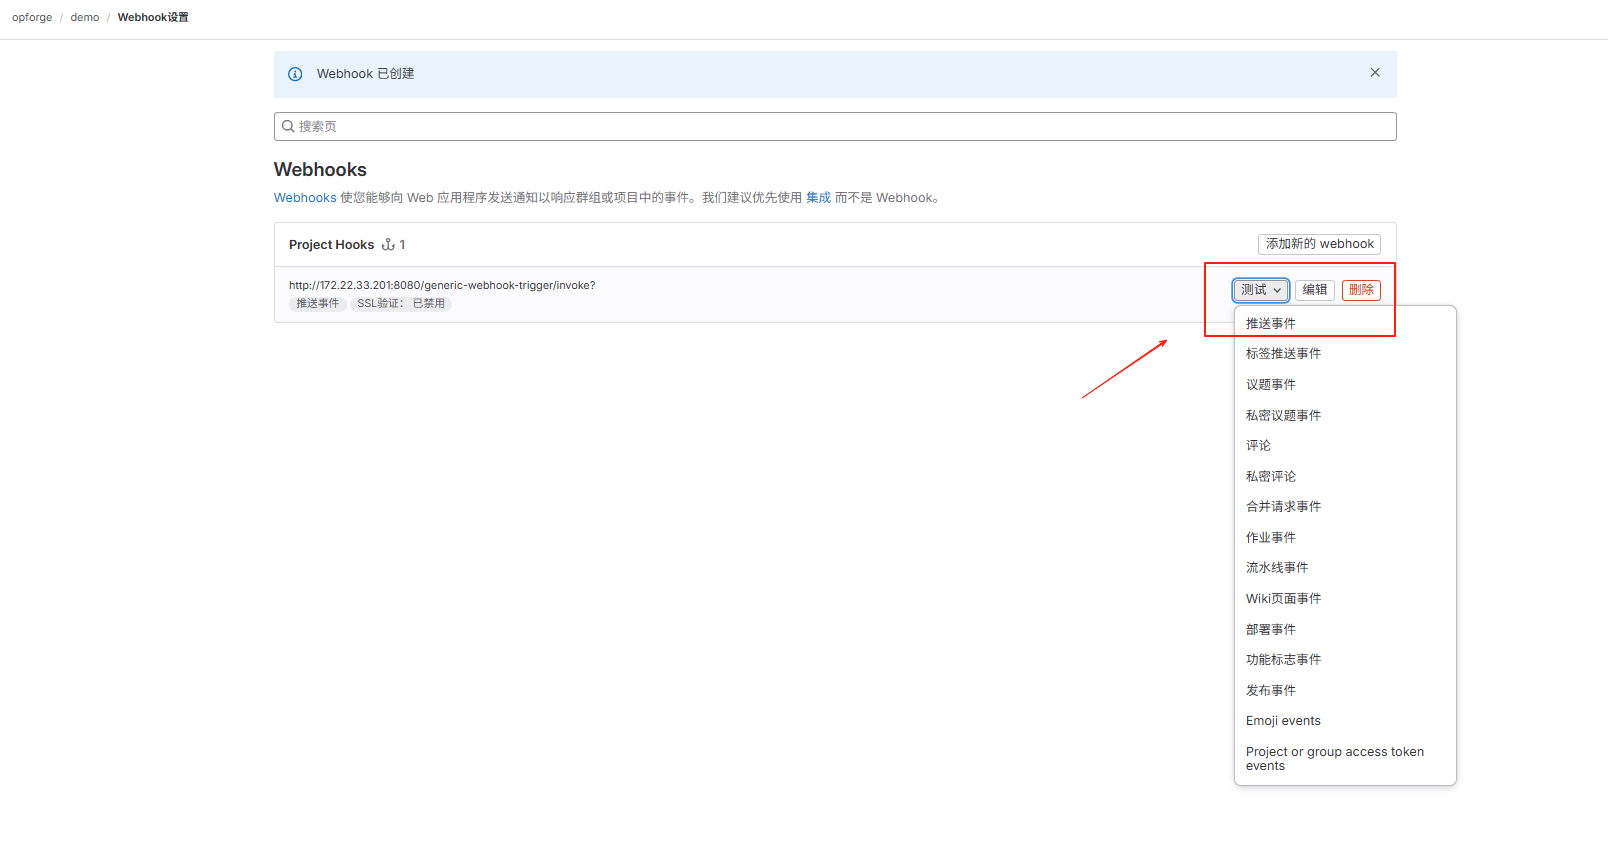This screenshot has height=853, width=1608.
Task: Pick Emoji events from the menu
Action: (x=1283, y=721)
